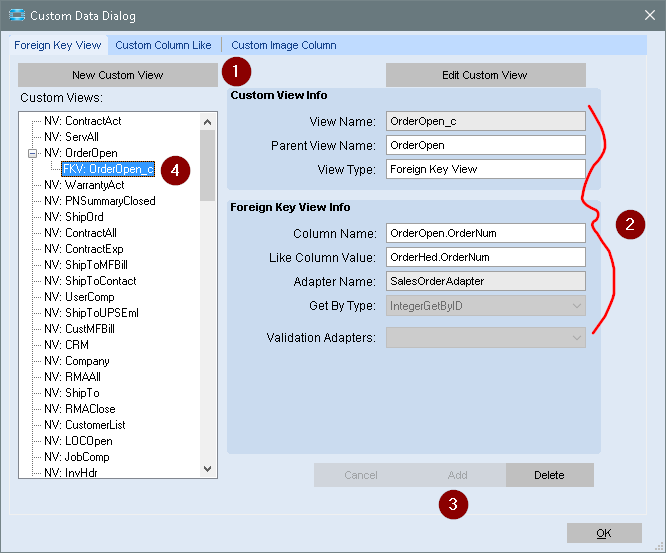Select NV: ServAll in the tree

(x=71, y=137)
